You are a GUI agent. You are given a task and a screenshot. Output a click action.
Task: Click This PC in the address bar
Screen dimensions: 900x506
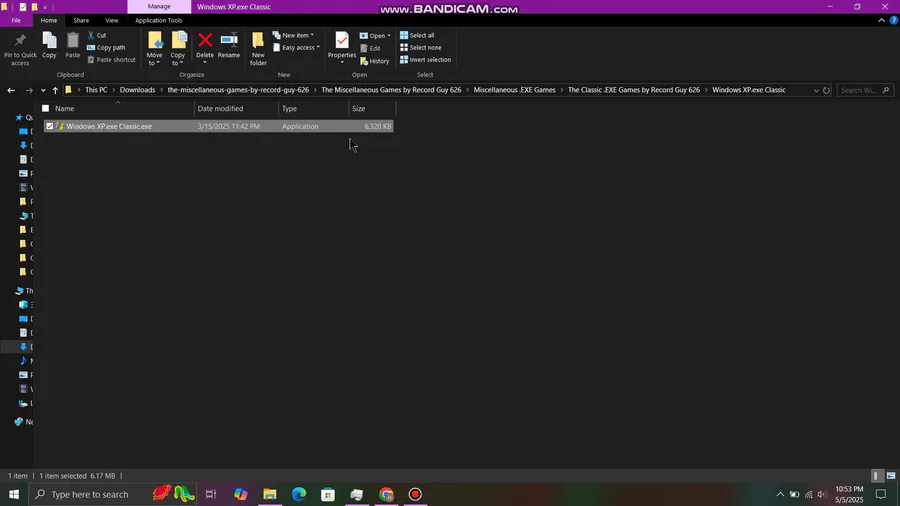(x=96, y=90)
